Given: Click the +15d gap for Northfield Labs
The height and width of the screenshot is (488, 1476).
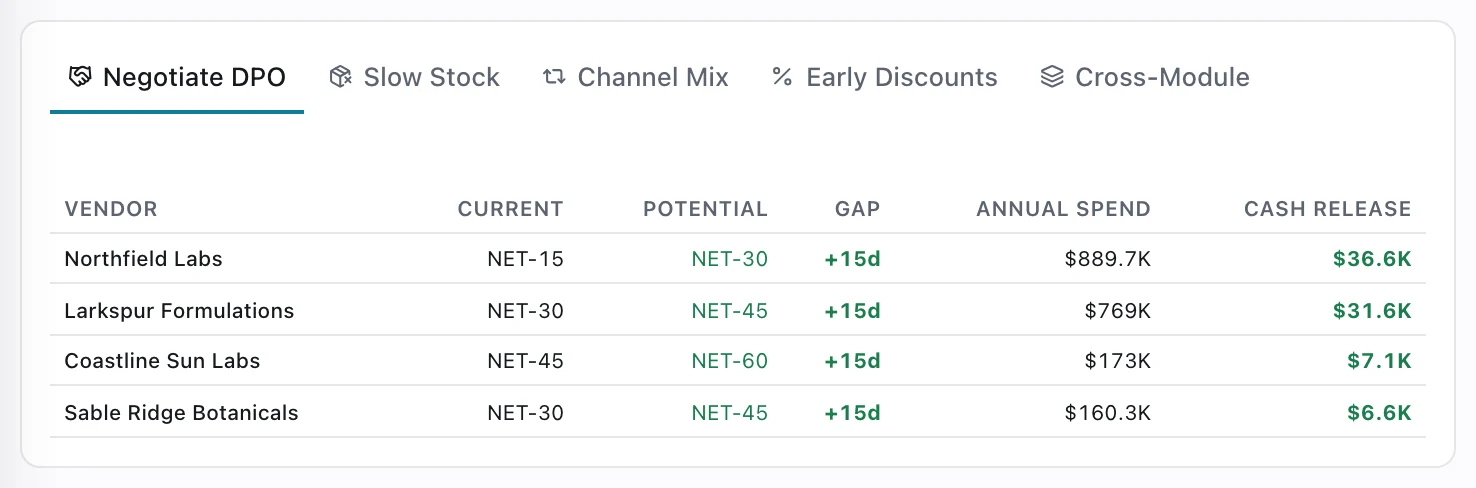Looking at the screenshot, I should click(852, 259).
